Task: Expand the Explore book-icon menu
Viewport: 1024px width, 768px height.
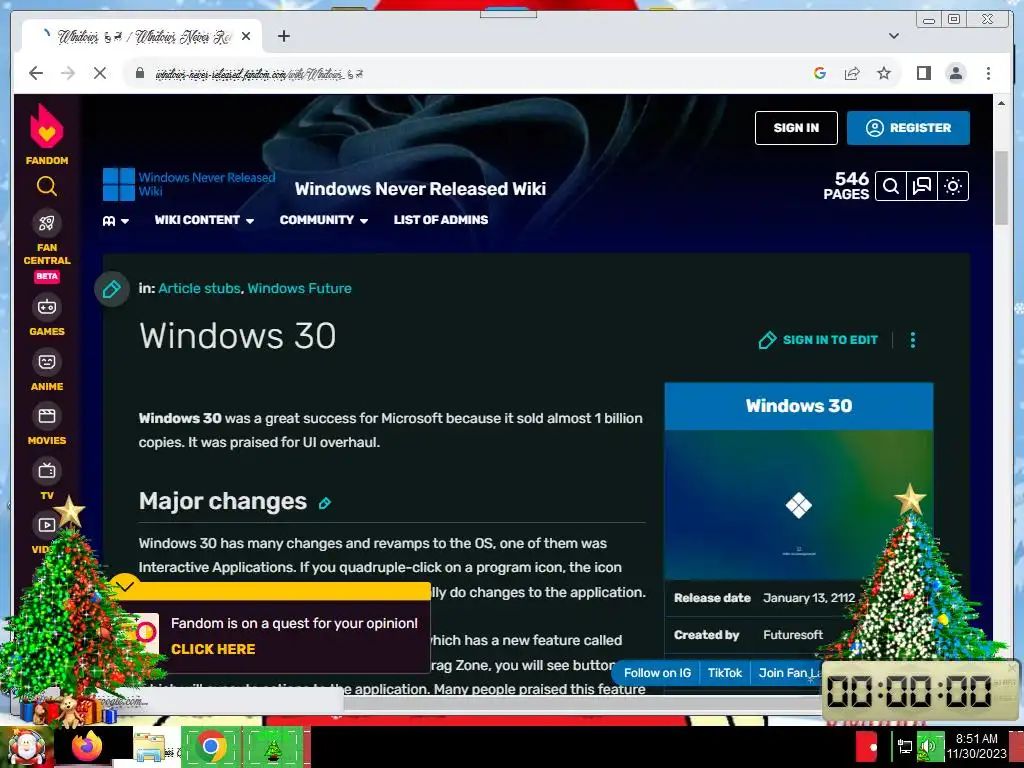Action: 116,221
